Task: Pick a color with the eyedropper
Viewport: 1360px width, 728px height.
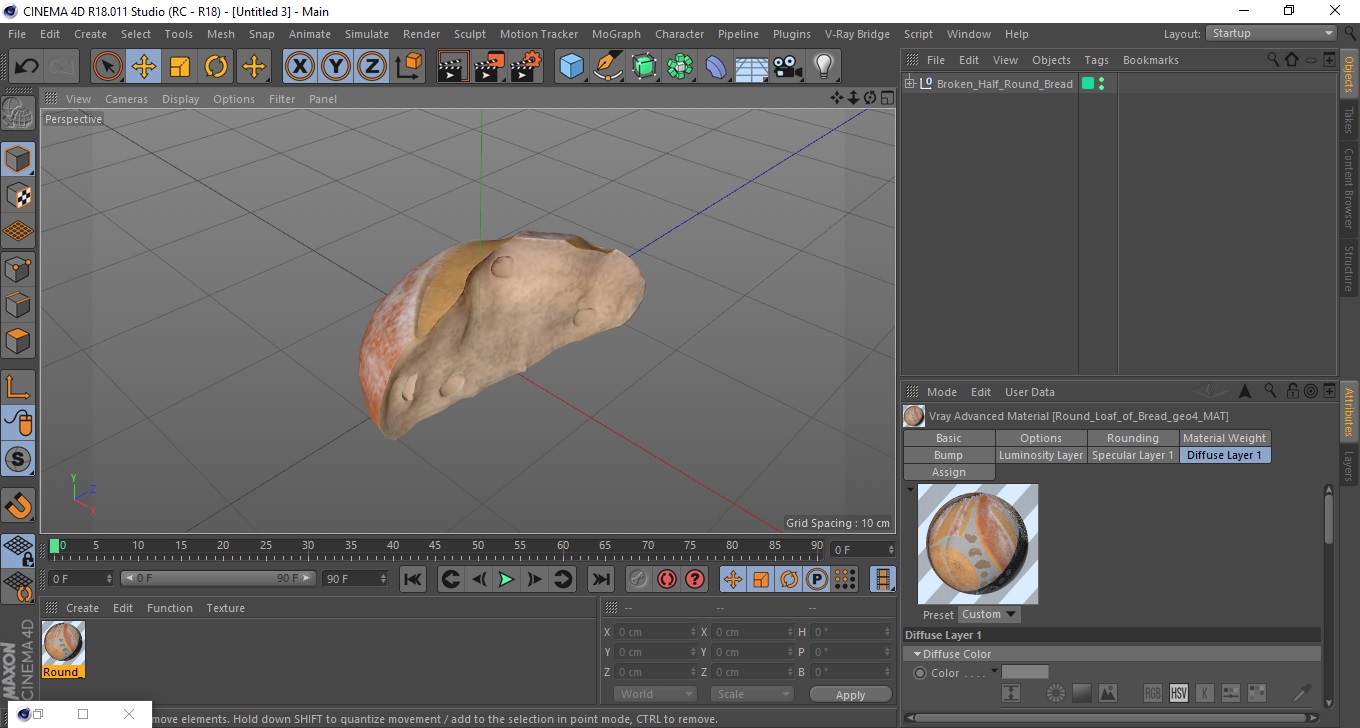Action: pyautogui.click(x=1302, y=692)
